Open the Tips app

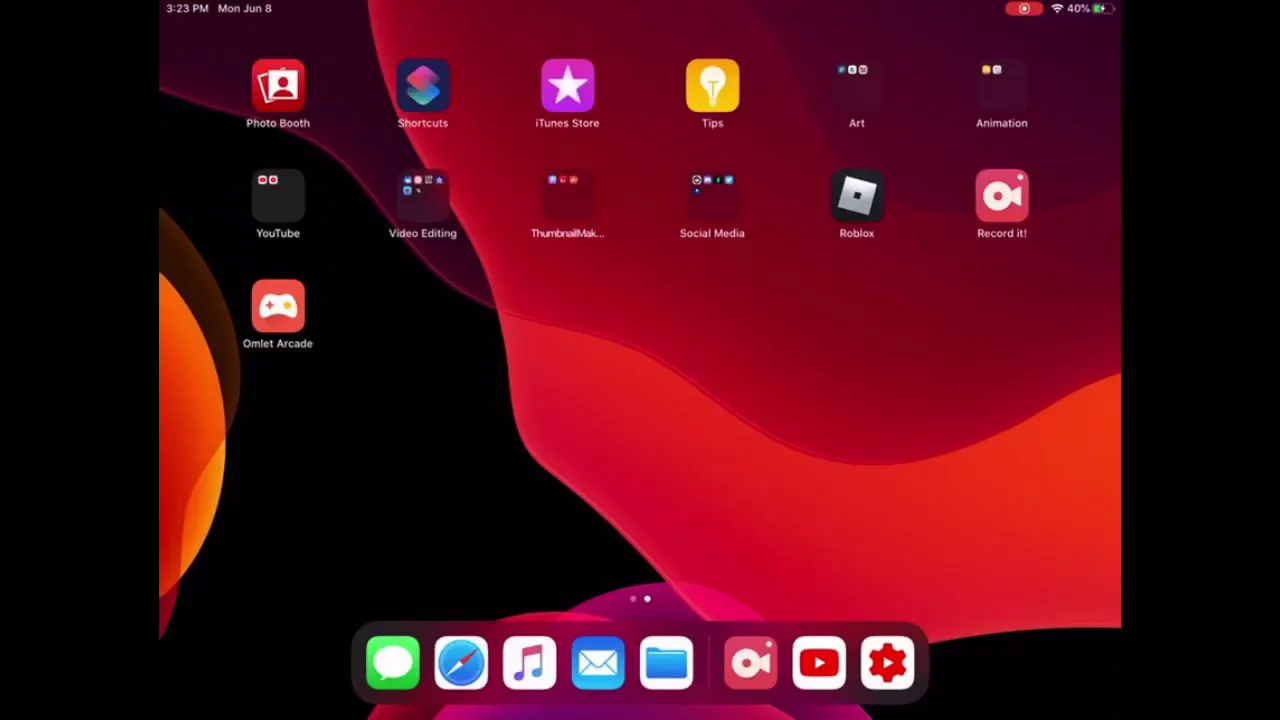pyautogui.click(x=712, y=86)
